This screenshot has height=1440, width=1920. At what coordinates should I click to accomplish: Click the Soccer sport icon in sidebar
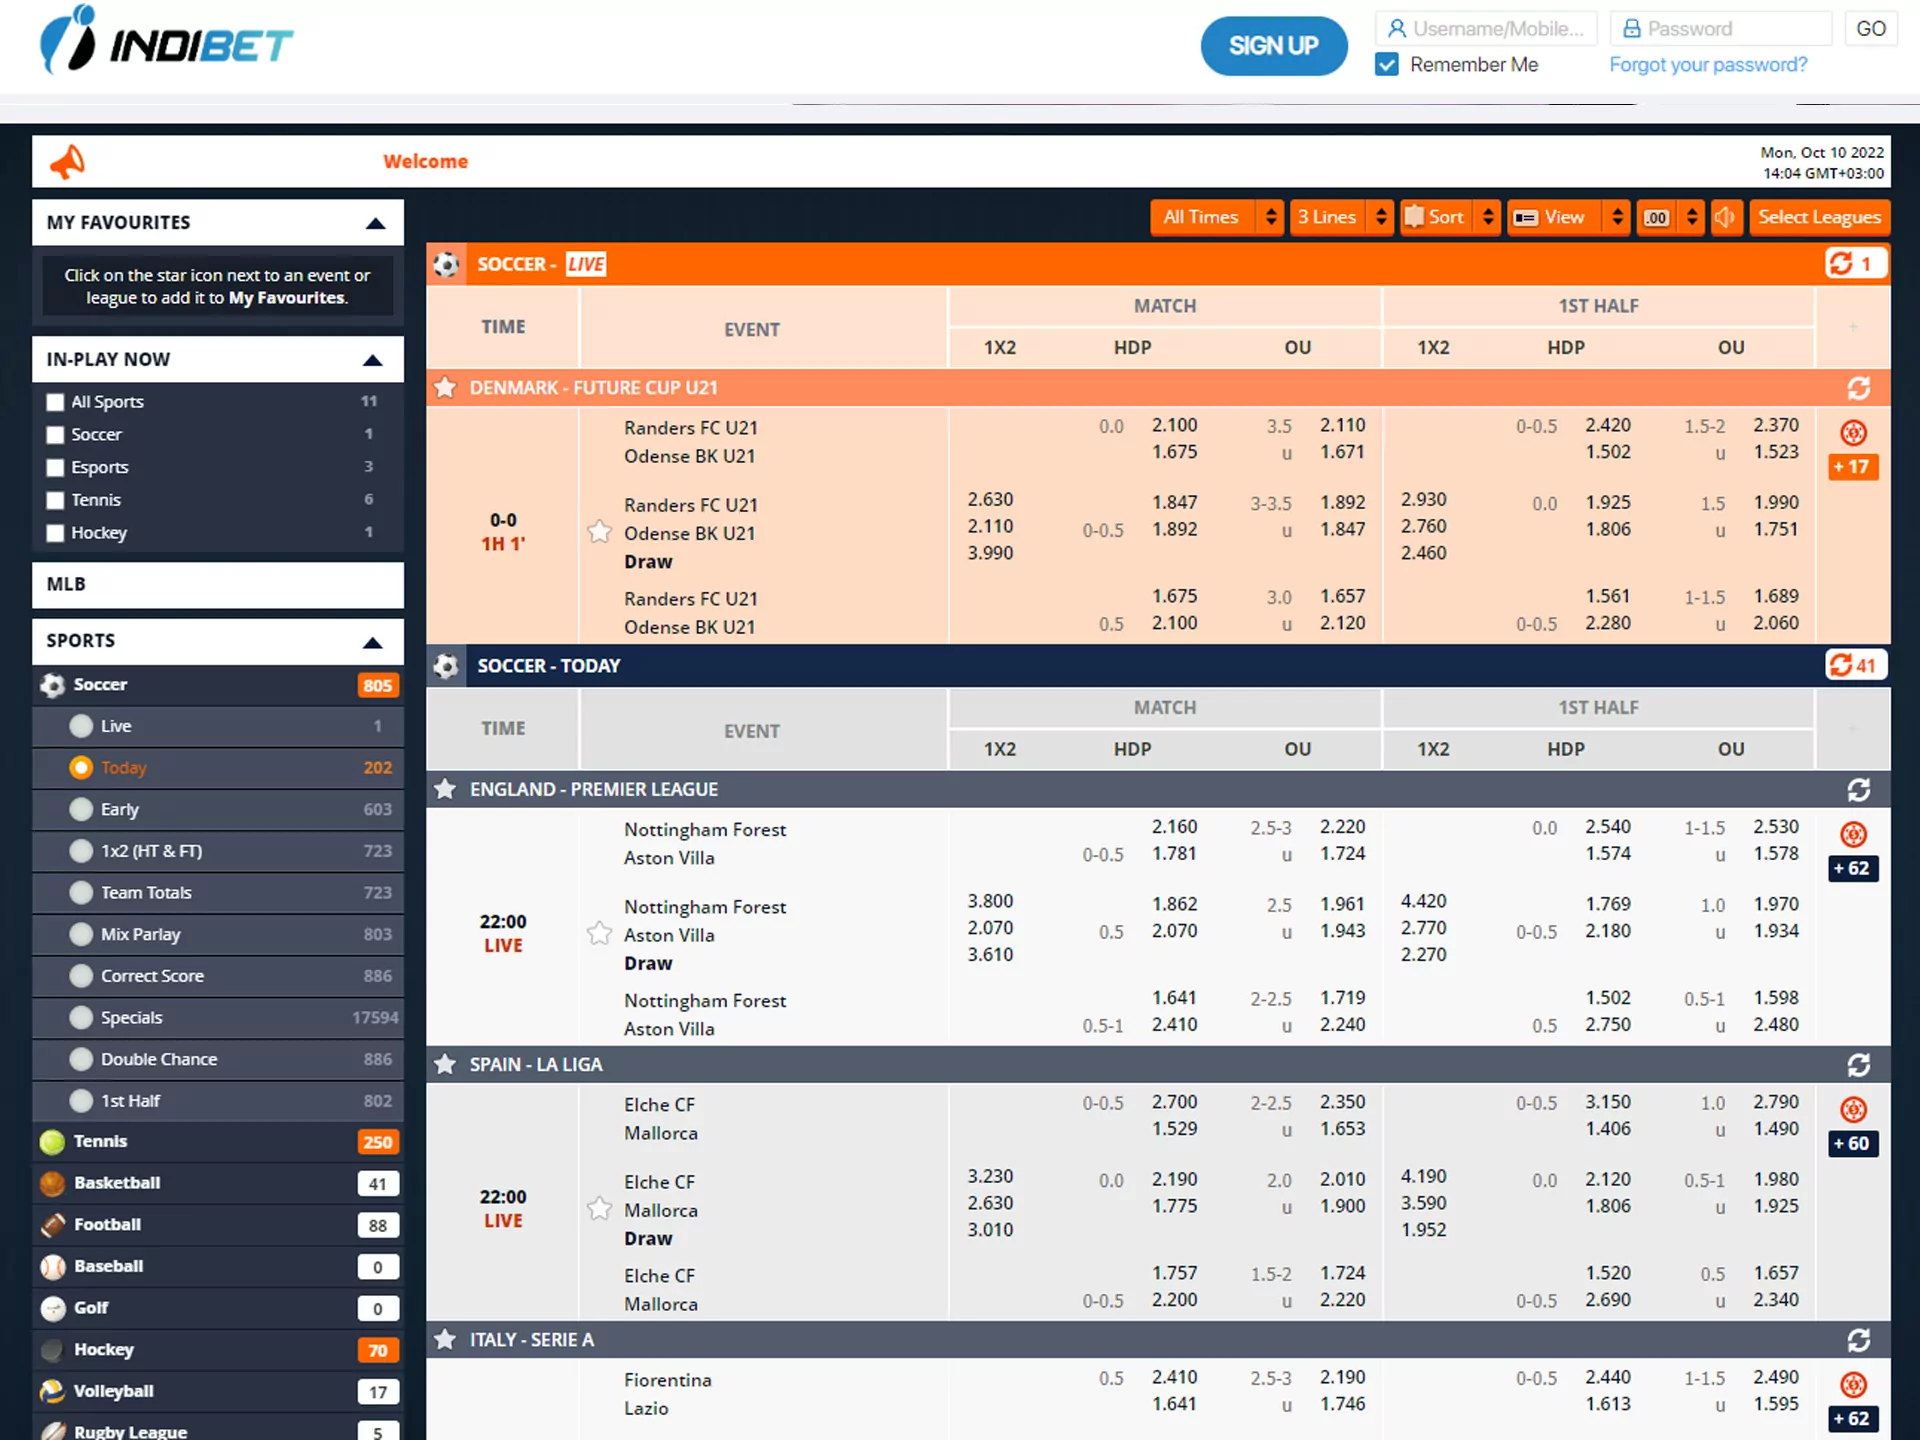[x=54, y=684]
